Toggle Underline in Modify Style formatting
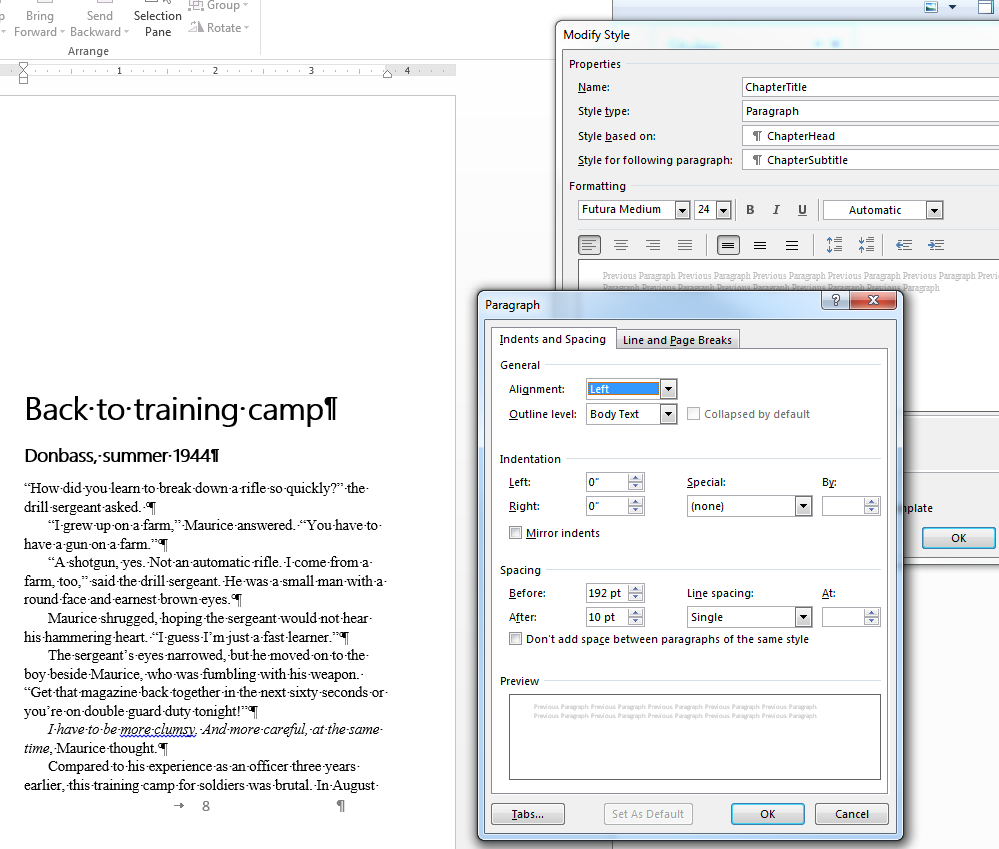 point(802,210)
